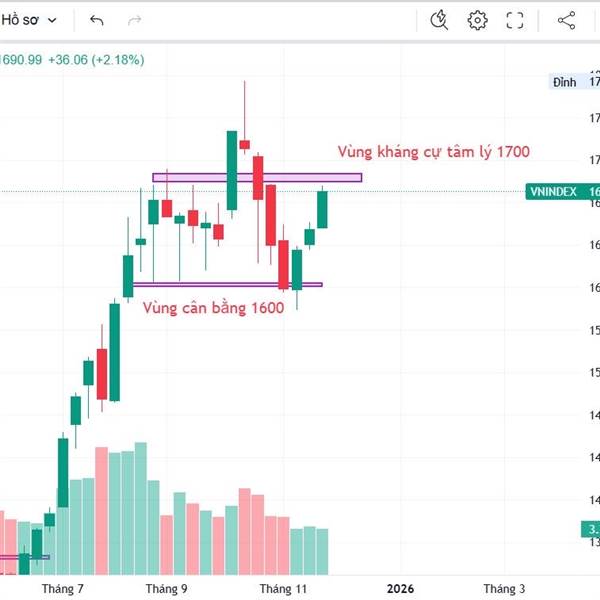Click the Tháng 7 time axis label
This screenshot has width=600, height=600.
click(62, 589)
